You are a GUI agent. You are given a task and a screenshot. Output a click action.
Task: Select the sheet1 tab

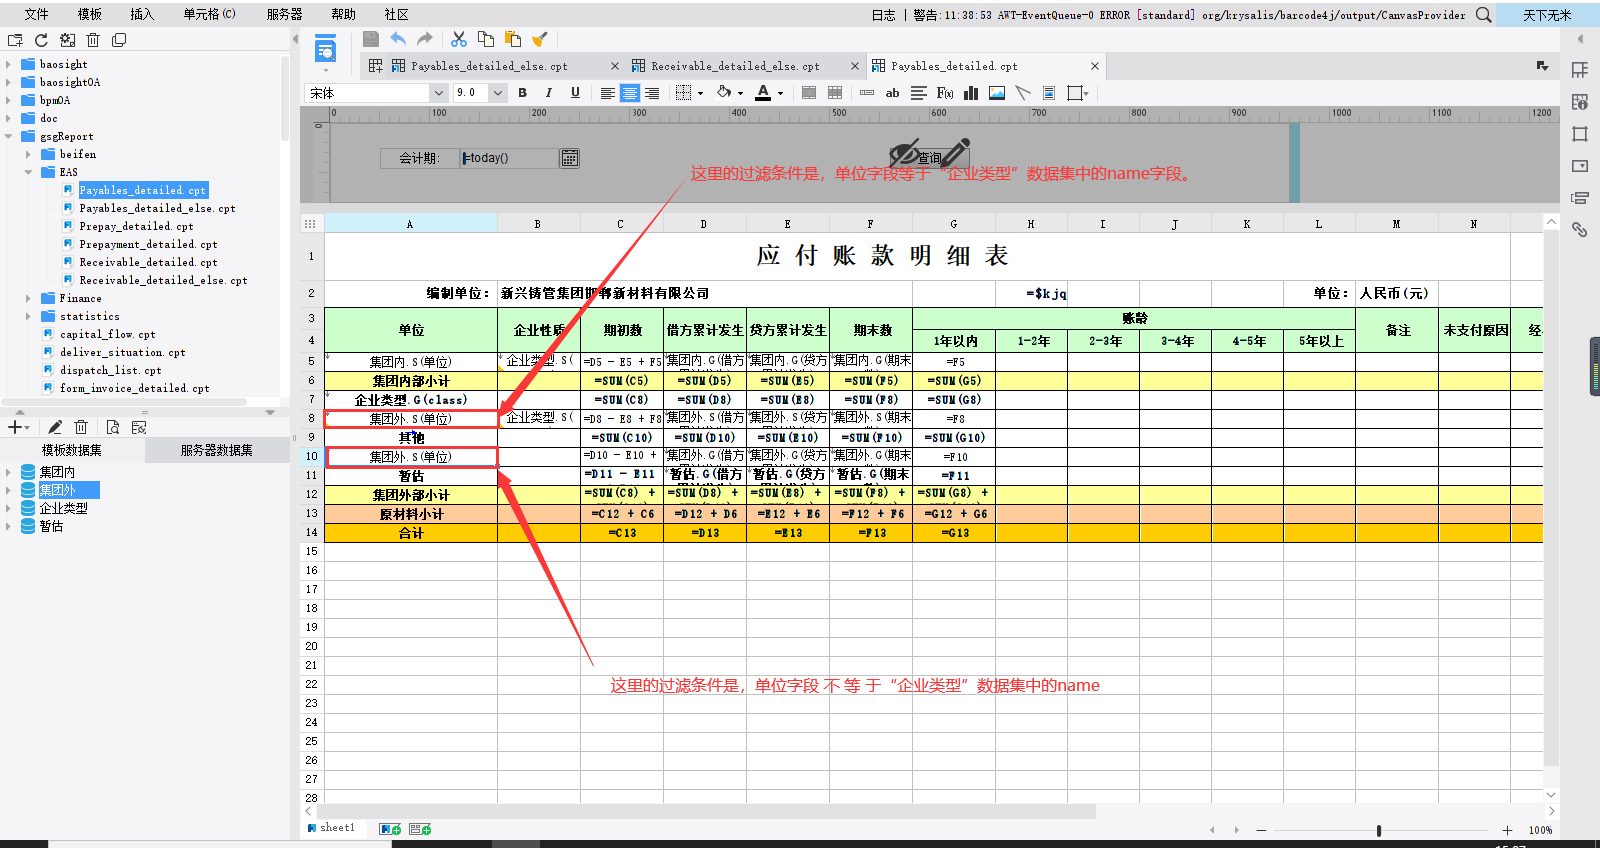[x=332, y=828]
